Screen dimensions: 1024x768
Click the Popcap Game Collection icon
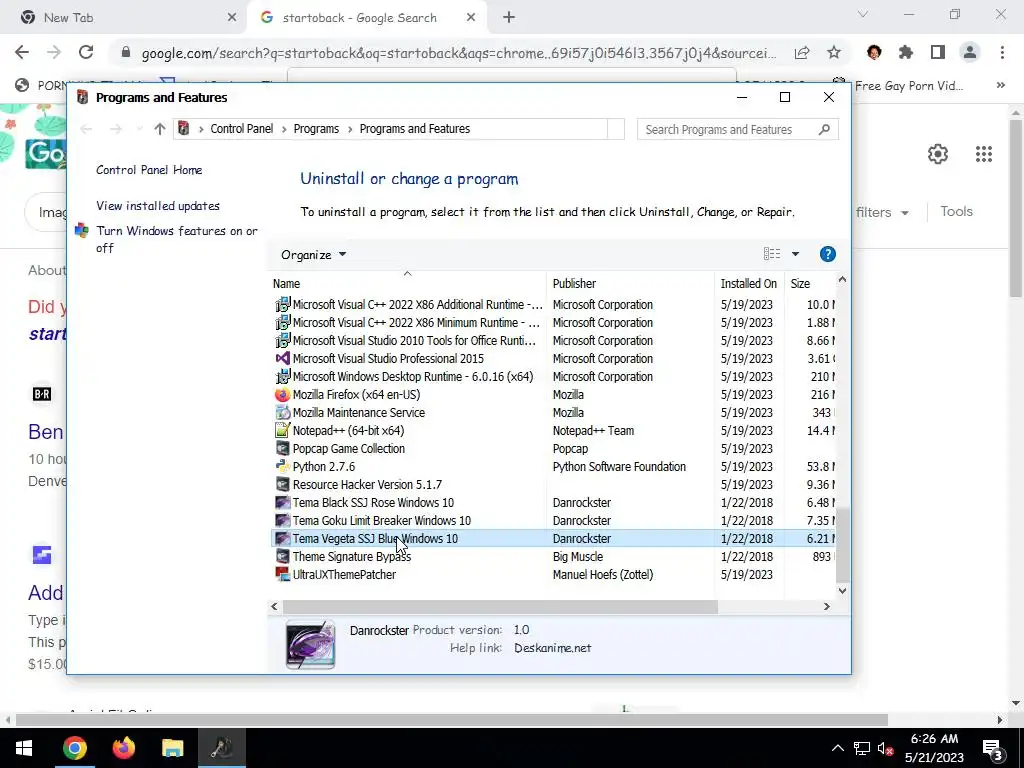coord(282,449)
